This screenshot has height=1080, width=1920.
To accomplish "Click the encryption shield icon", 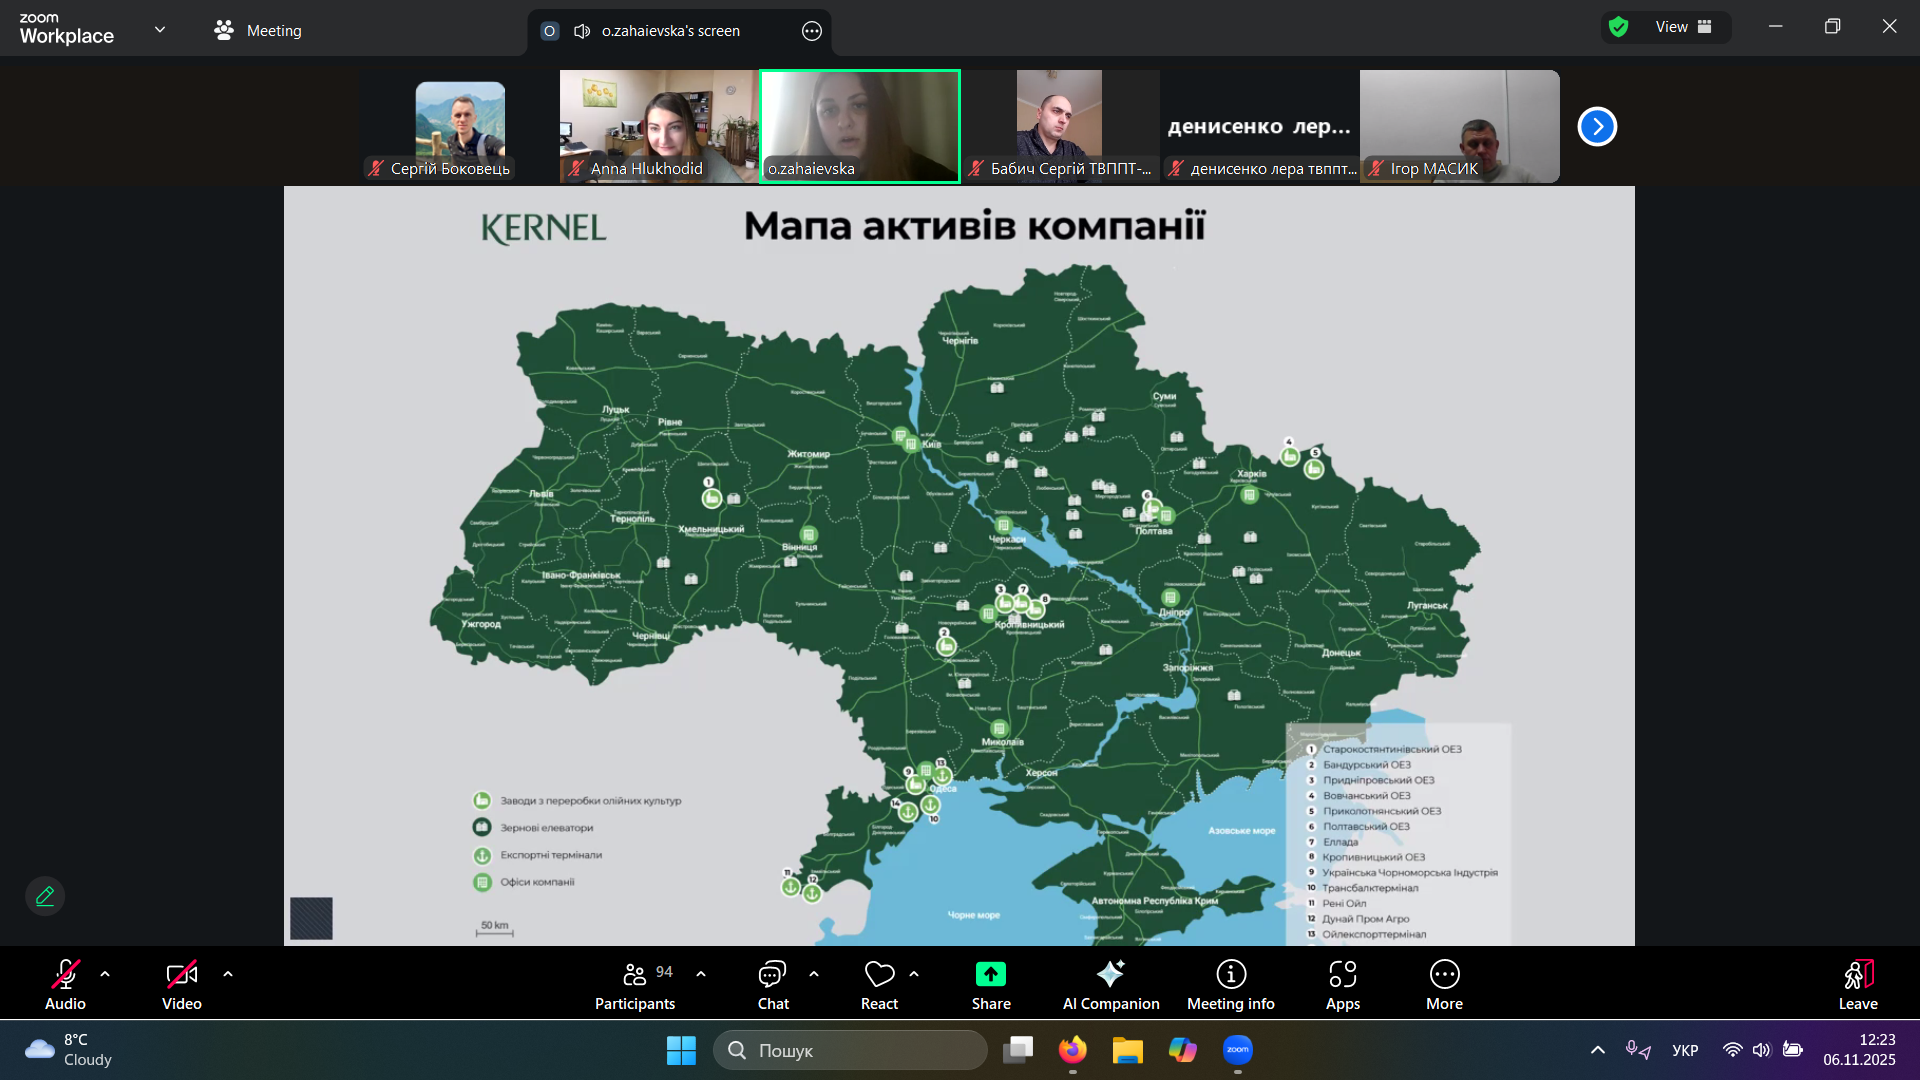I will (1618, 27).
